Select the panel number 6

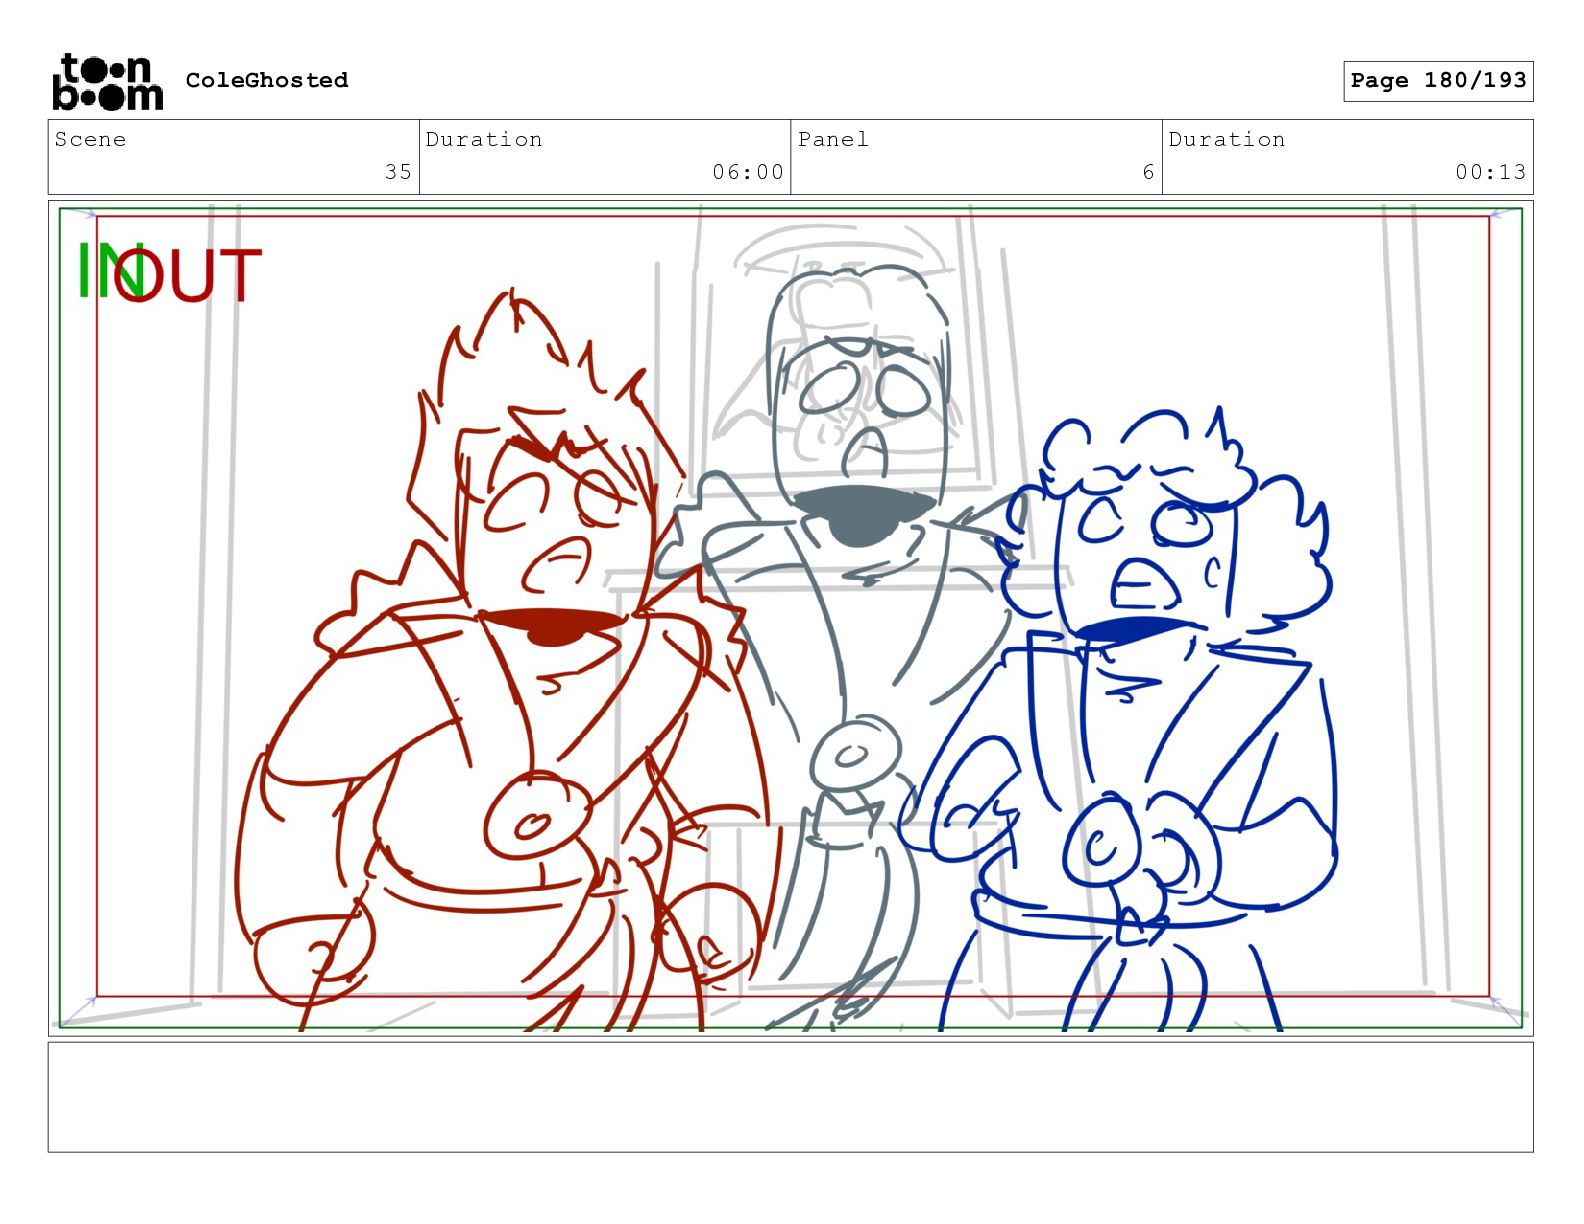coord(1149,172)
